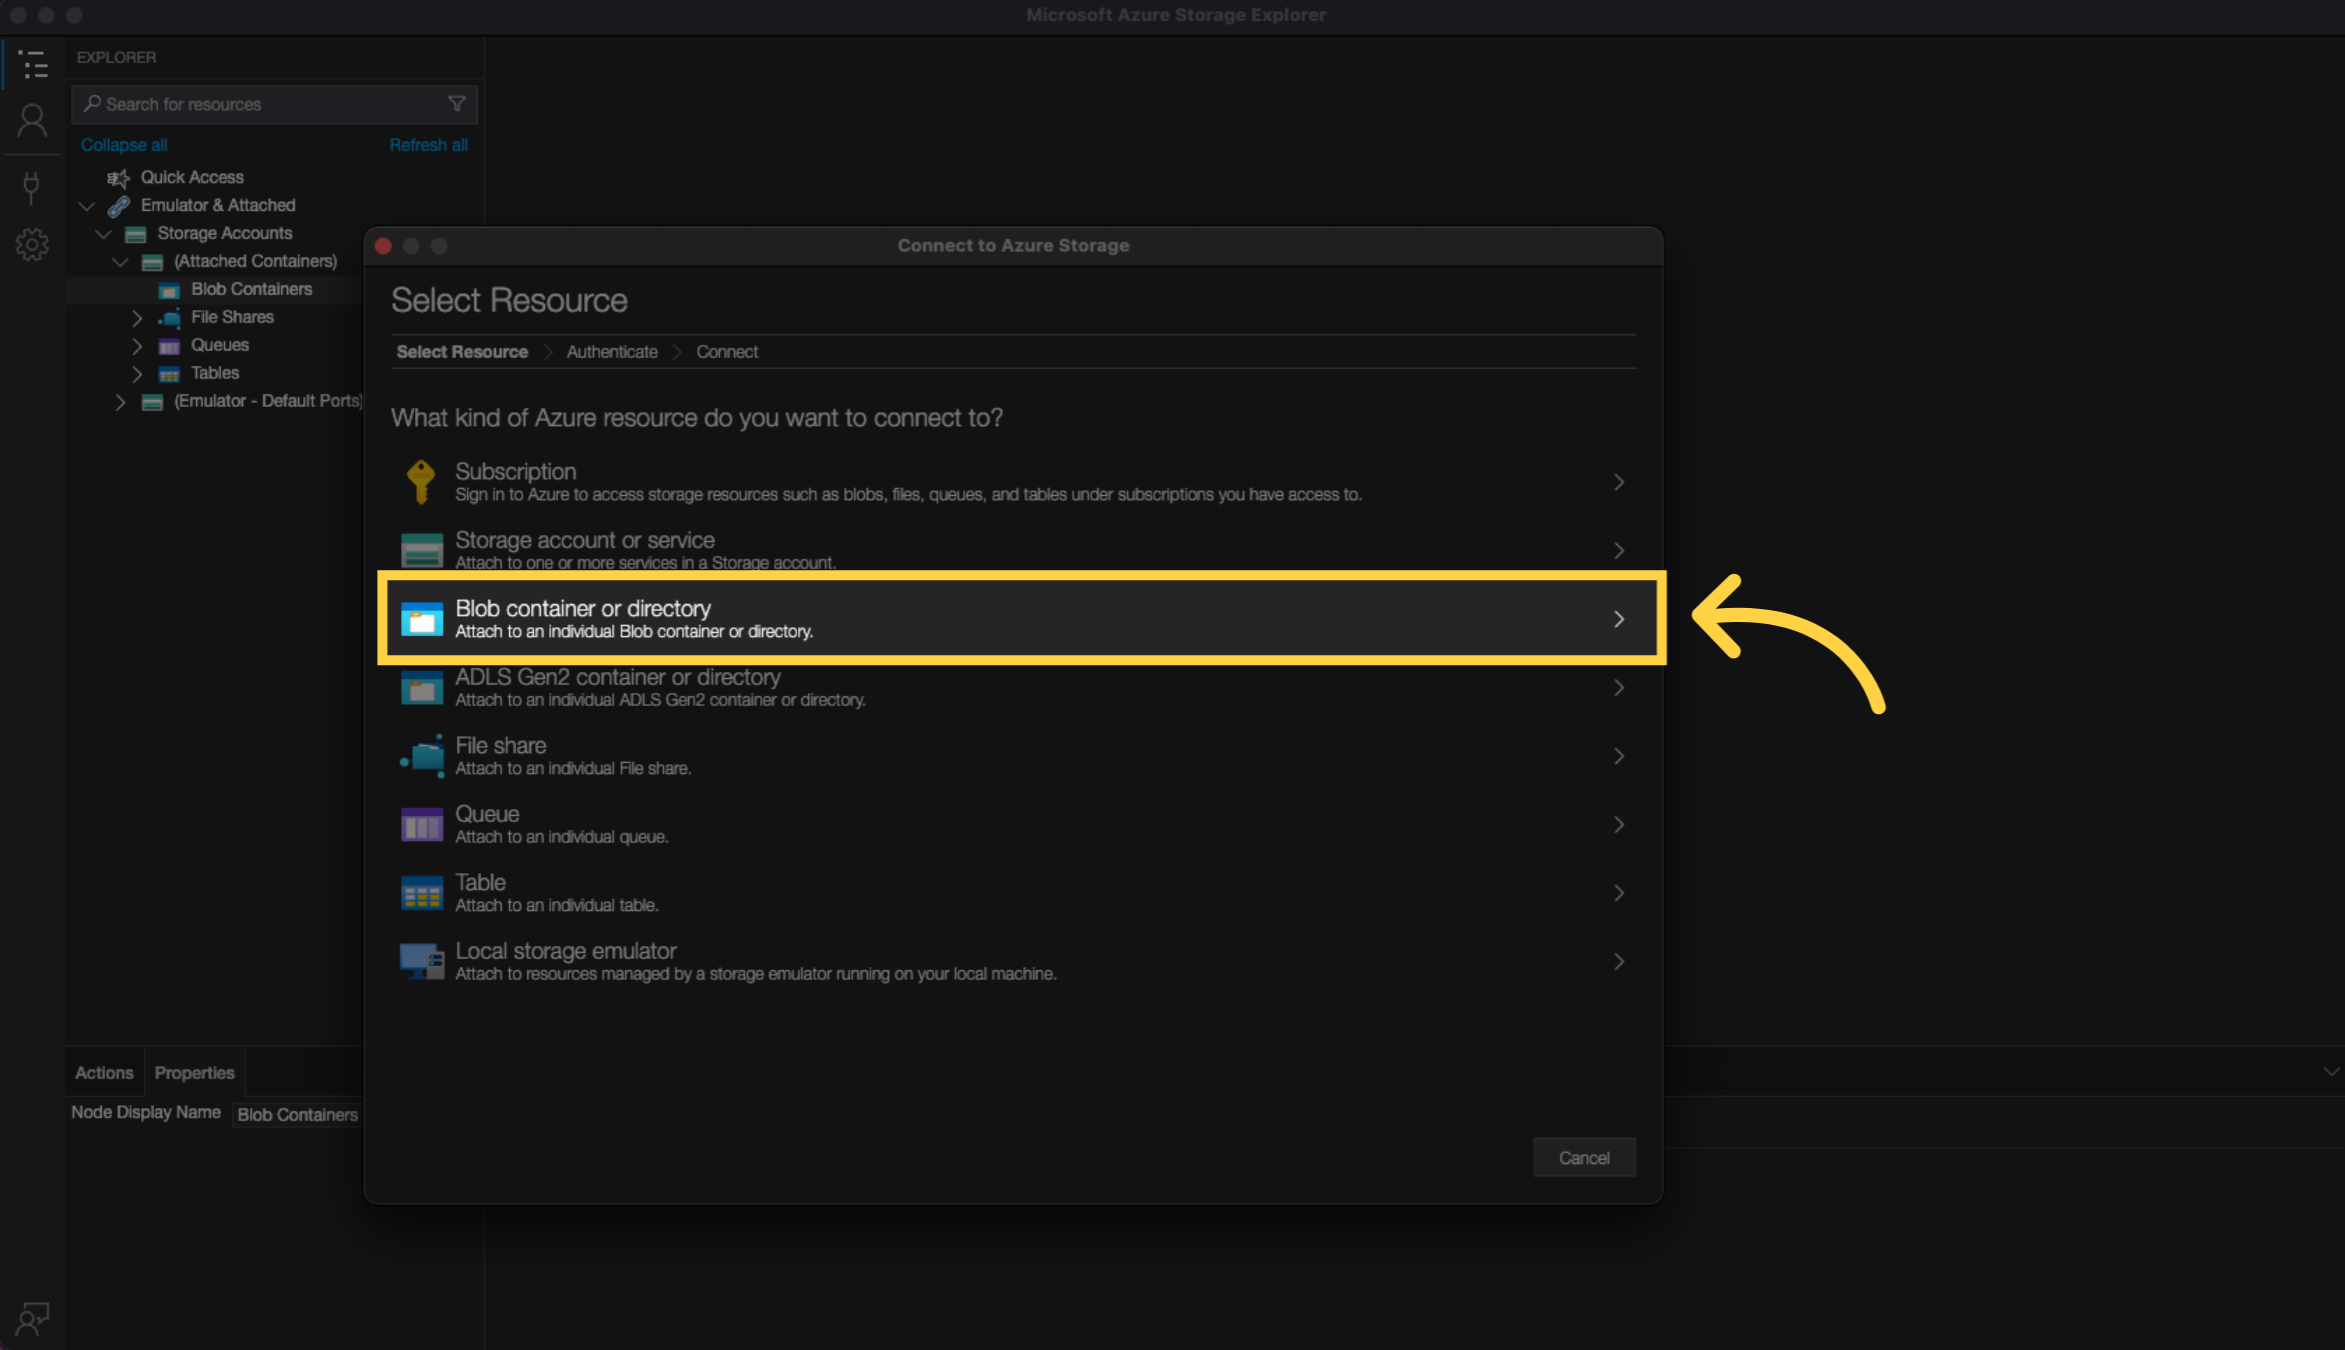Click the Queues tree icon
The width and height of the screenshot is (2345, 1350).
click(169, 346)
